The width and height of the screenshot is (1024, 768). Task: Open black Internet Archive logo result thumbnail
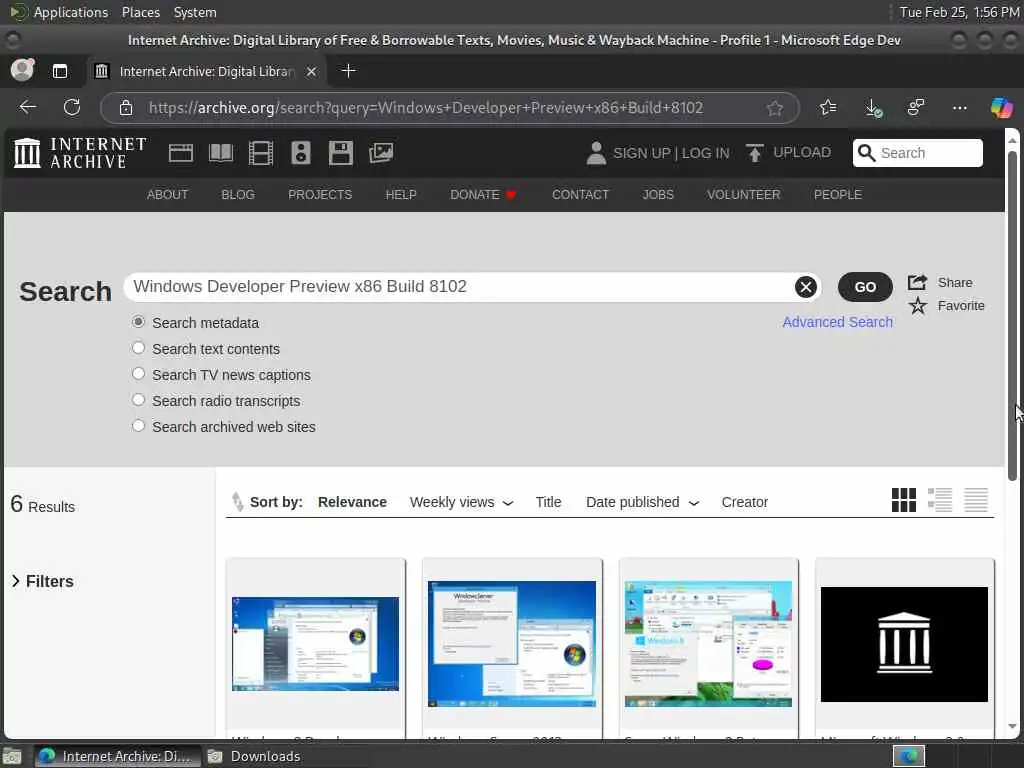point(904,644)
